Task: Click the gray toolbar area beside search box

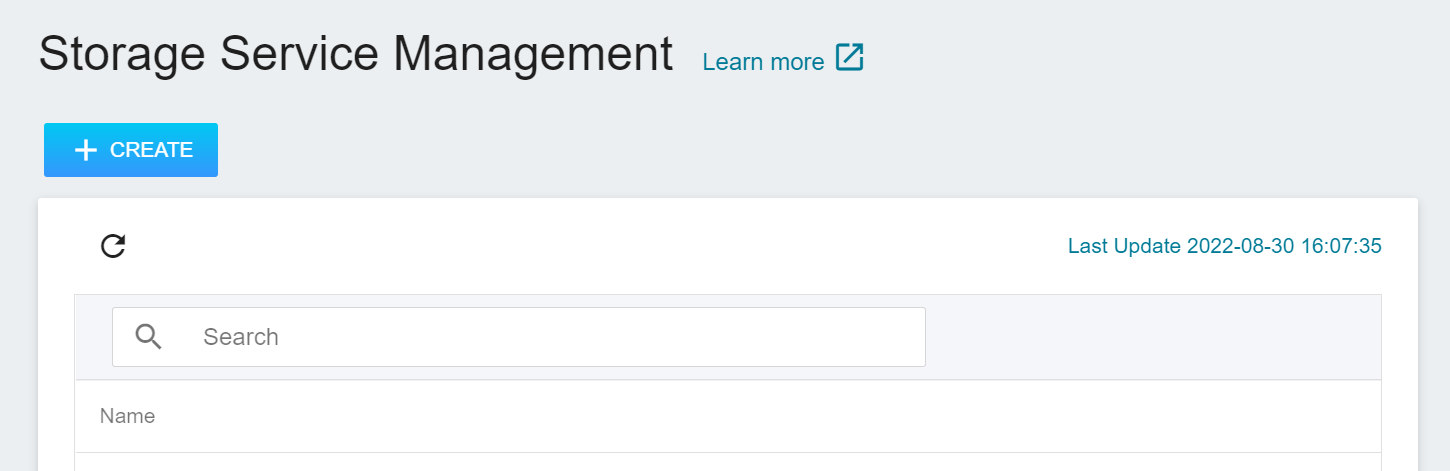Action: pos(1153,337)
